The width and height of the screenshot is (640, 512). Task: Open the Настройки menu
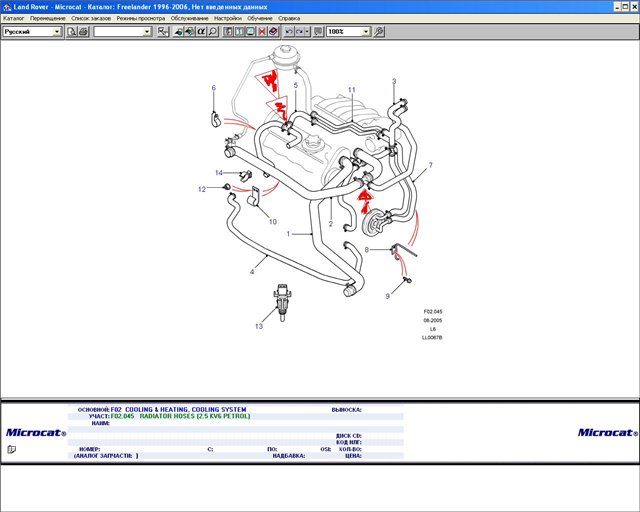point(228,18)
